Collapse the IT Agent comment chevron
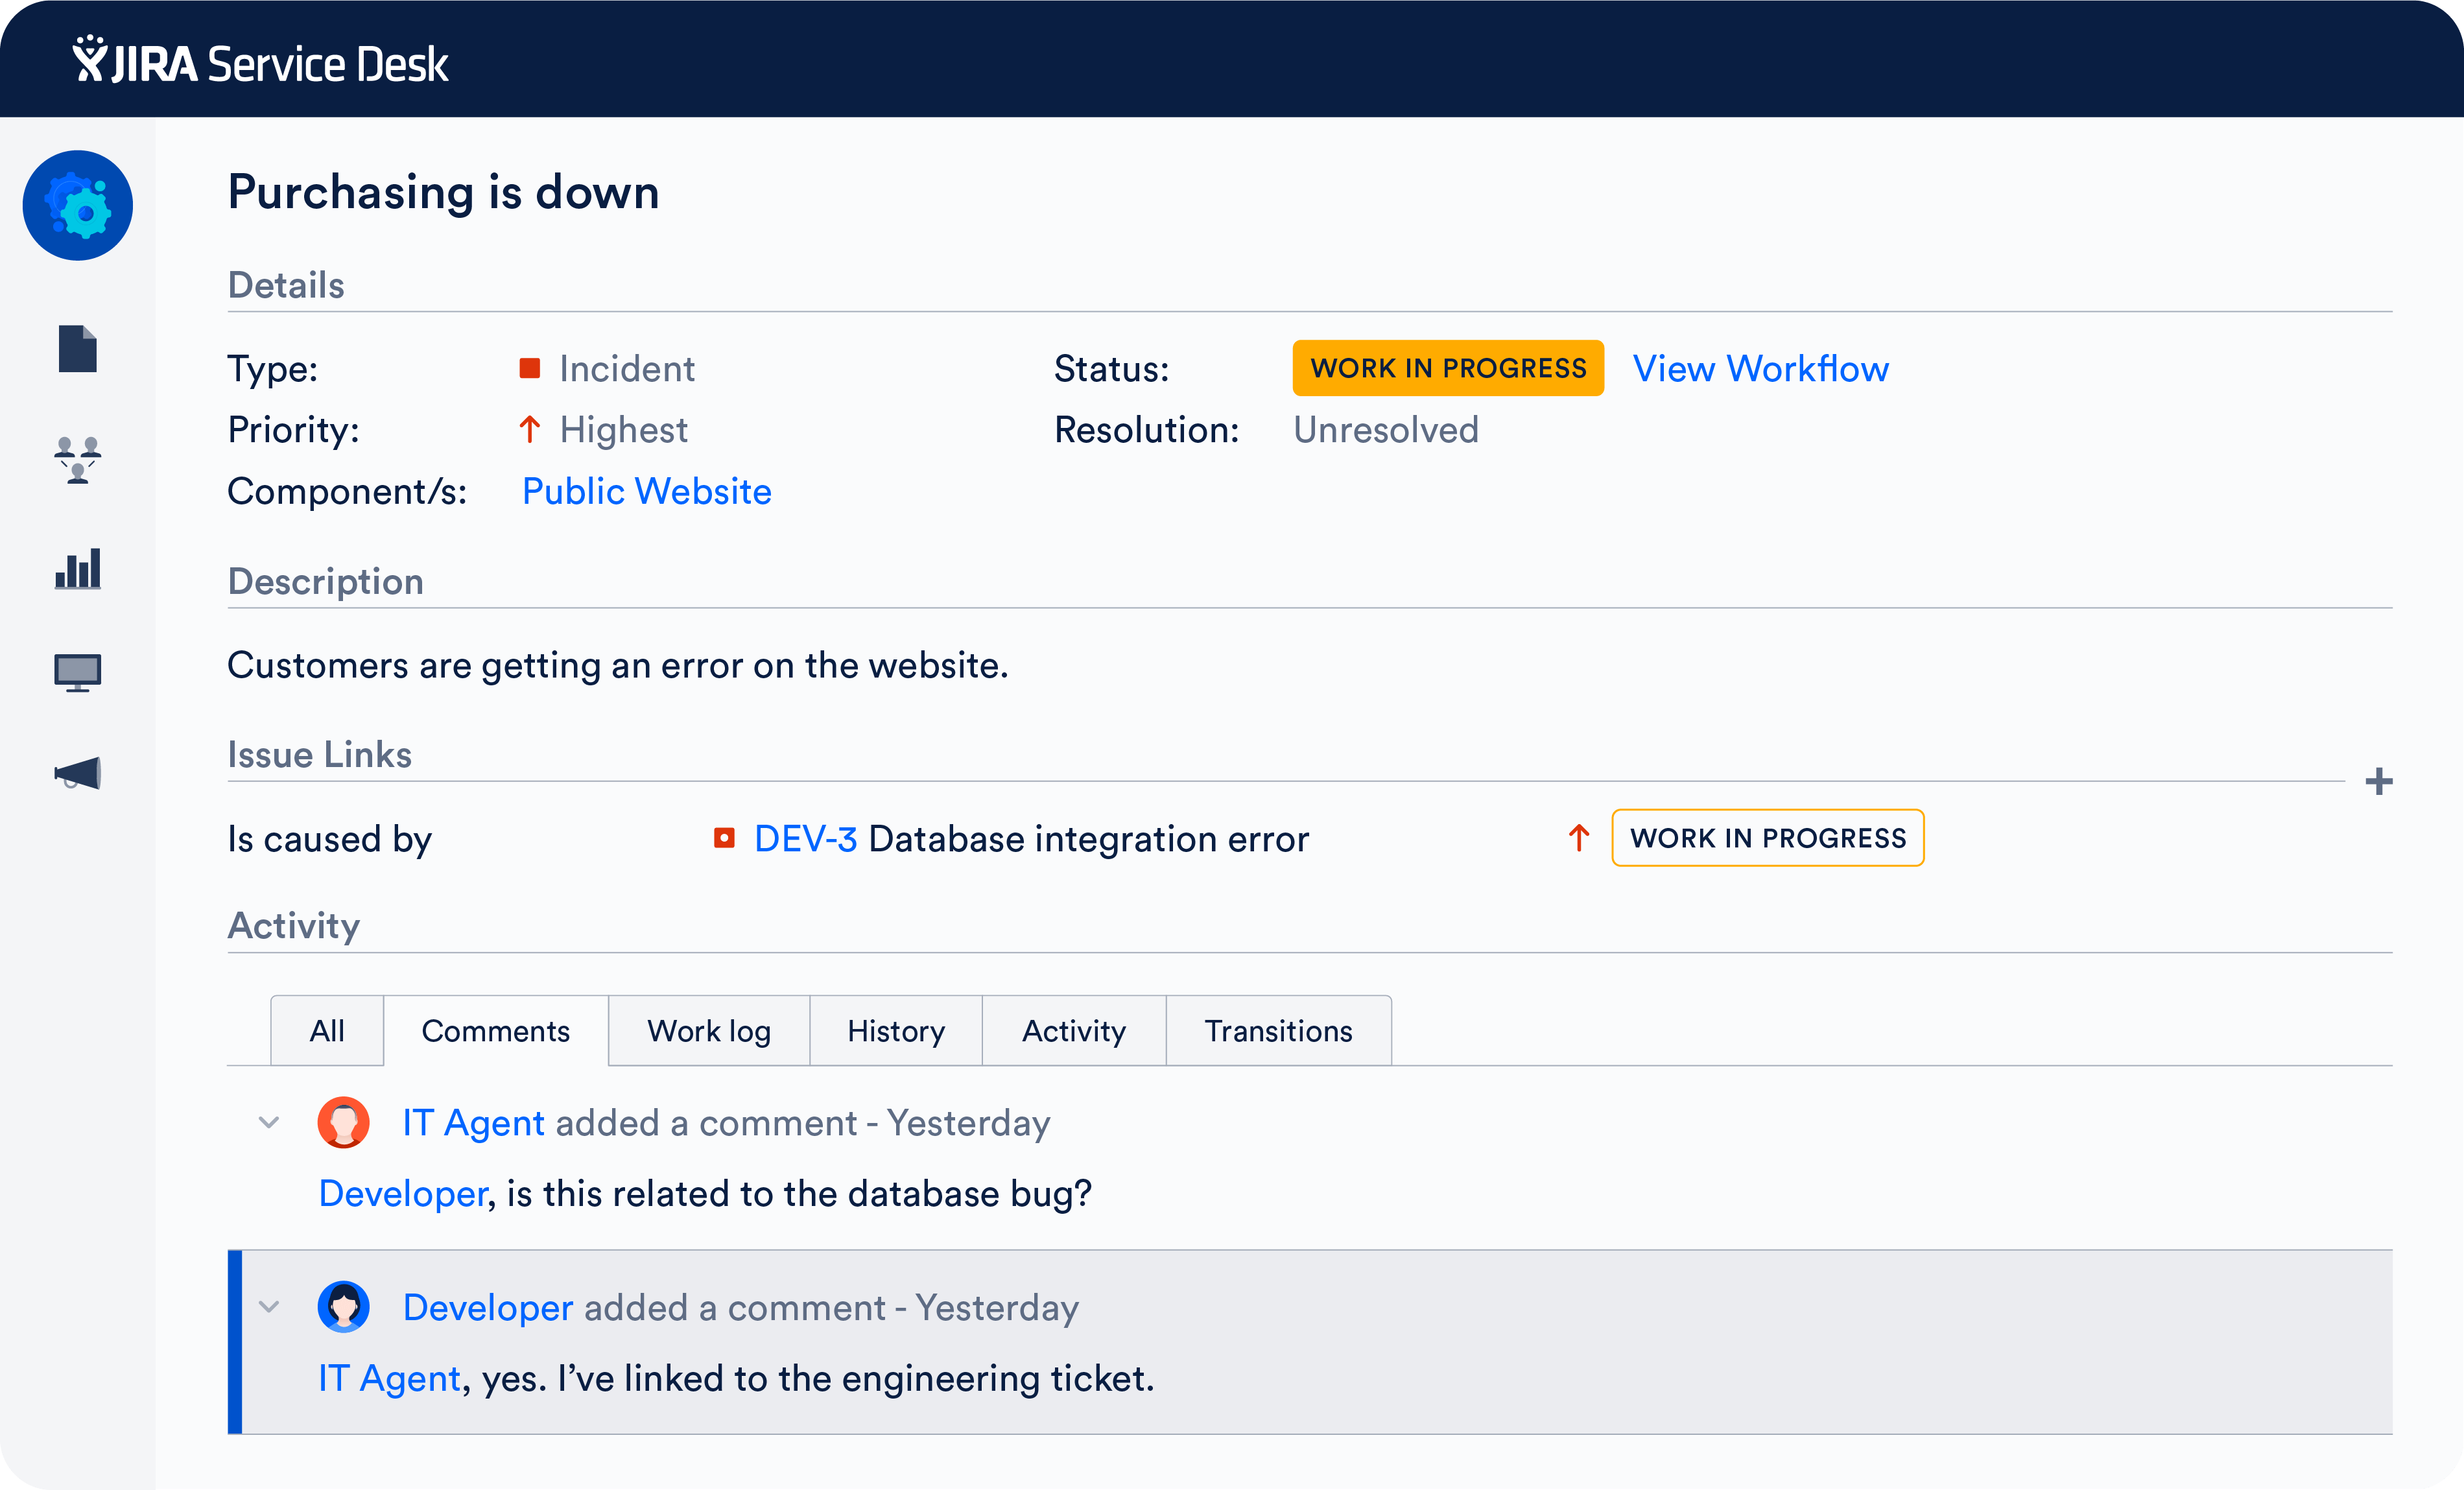 (x=269, y=1122)
